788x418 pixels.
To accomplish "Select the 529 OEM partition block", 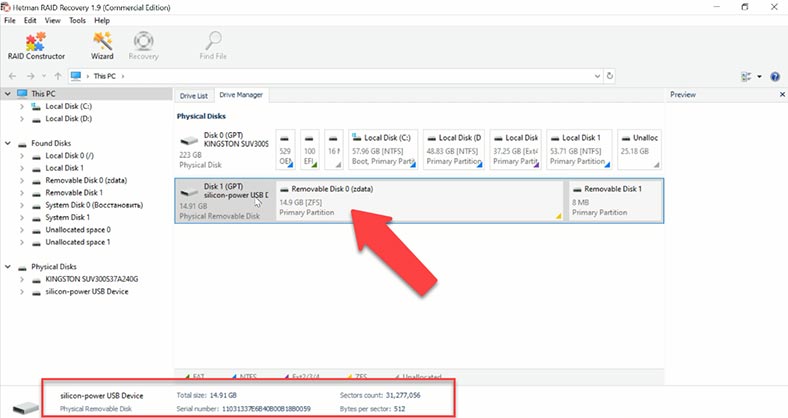I will click(285, 150).
